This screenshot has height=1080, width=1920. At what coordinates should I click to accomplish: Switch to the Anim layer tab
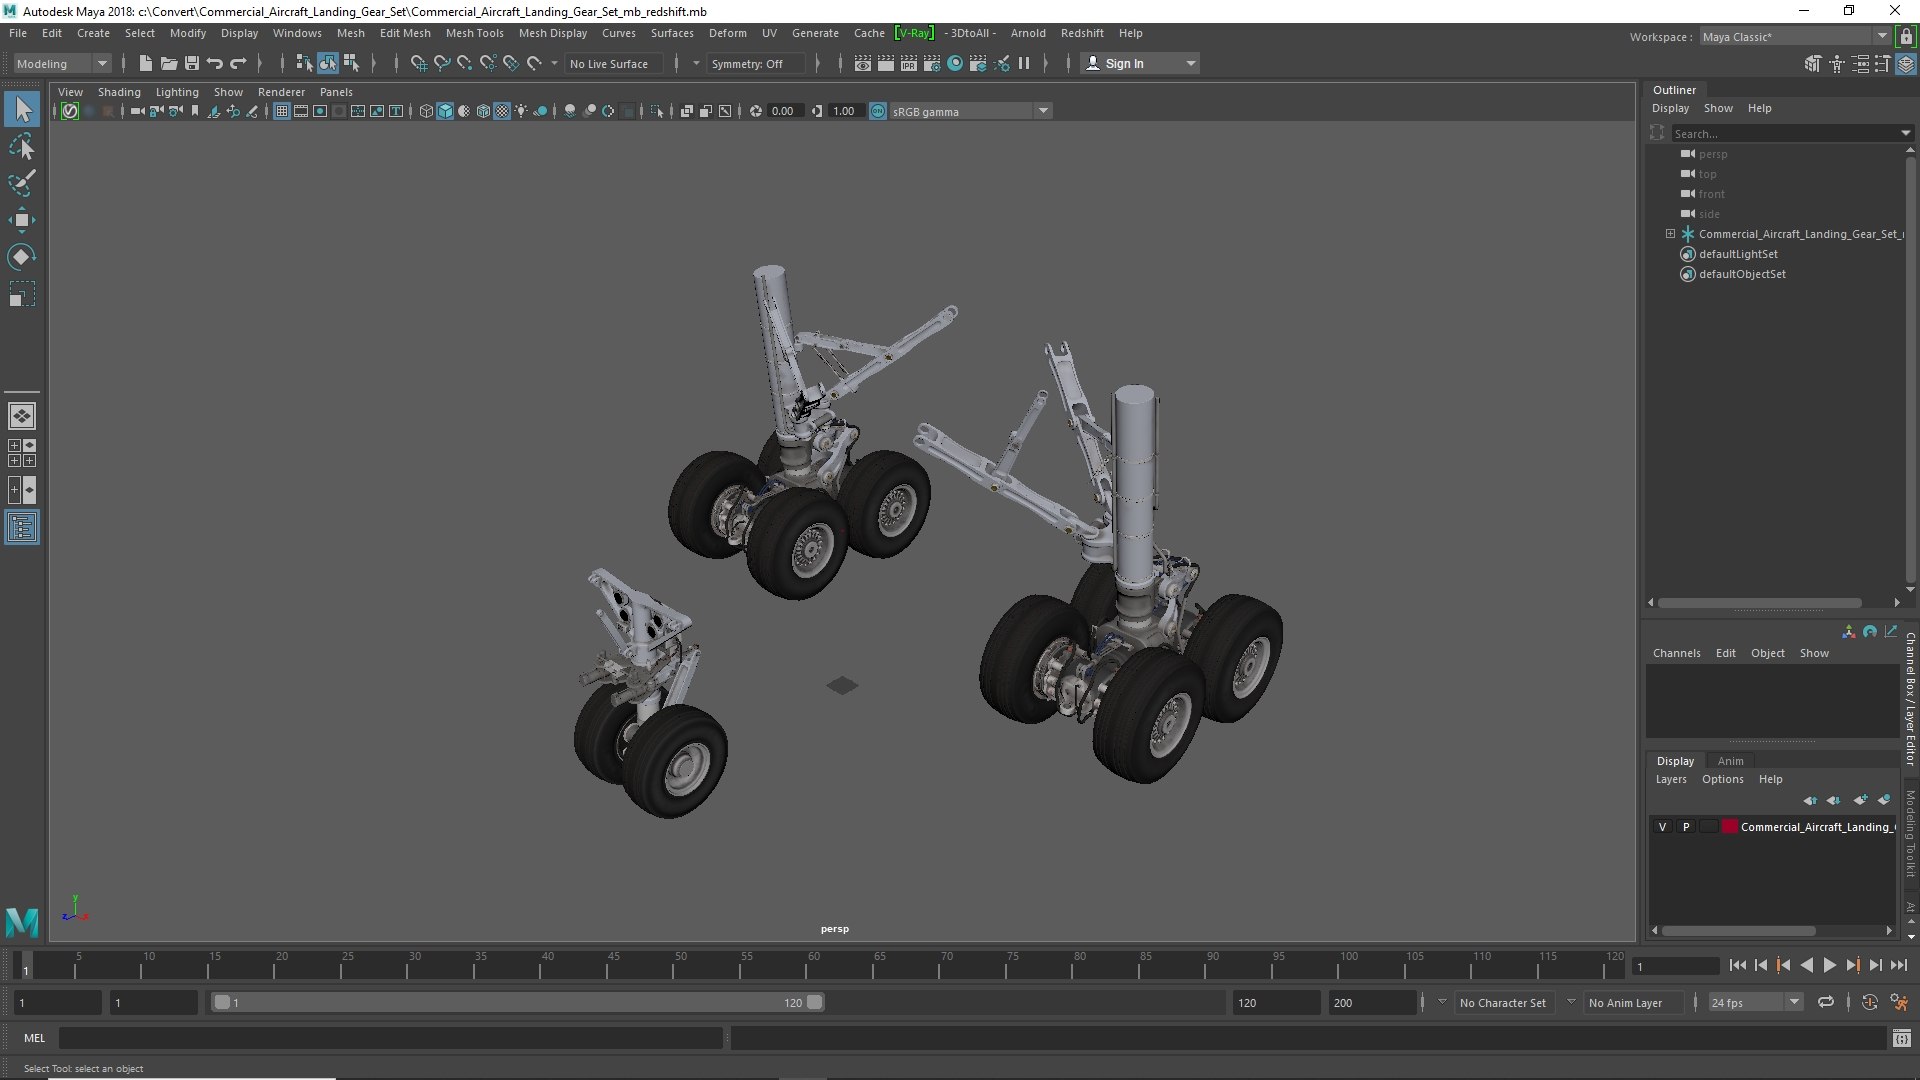click(x=1730, y=761)
